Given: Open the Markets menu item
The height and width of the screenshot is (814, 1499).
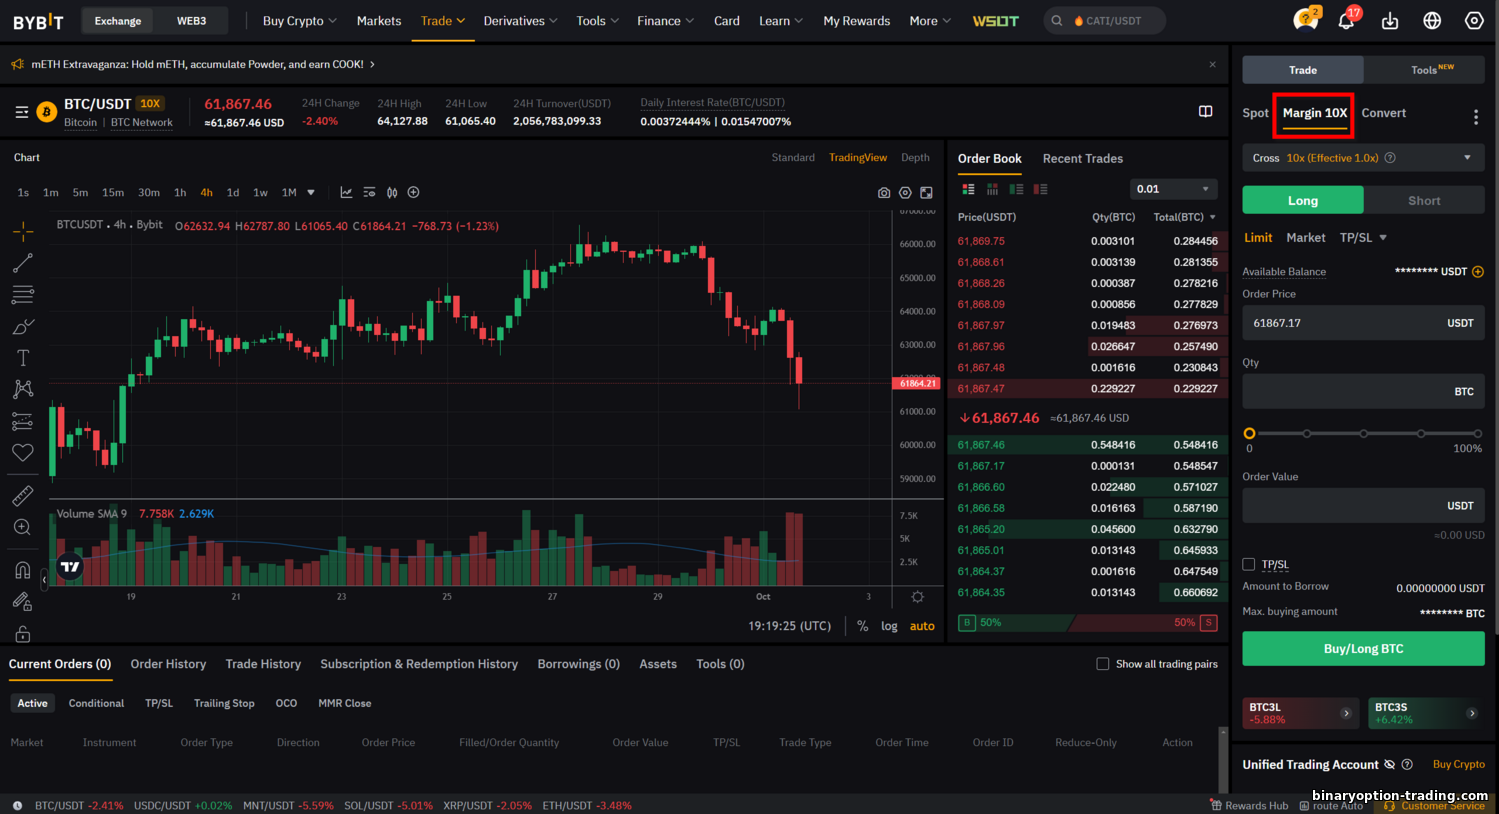Looking at the screenshot, I should point(379,20).
